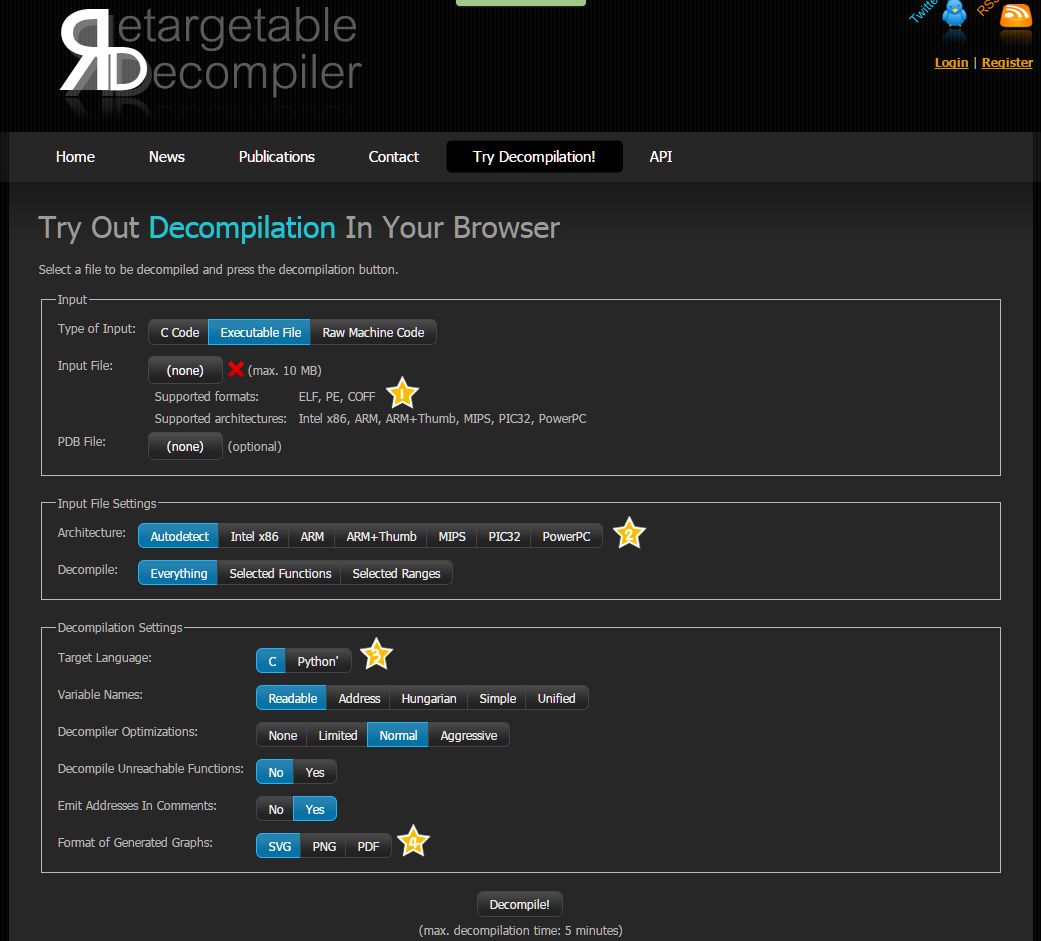The image size is (1041, 941).
Task: Click "Supported architectures:" label text
Action: [x=220, y=418]
